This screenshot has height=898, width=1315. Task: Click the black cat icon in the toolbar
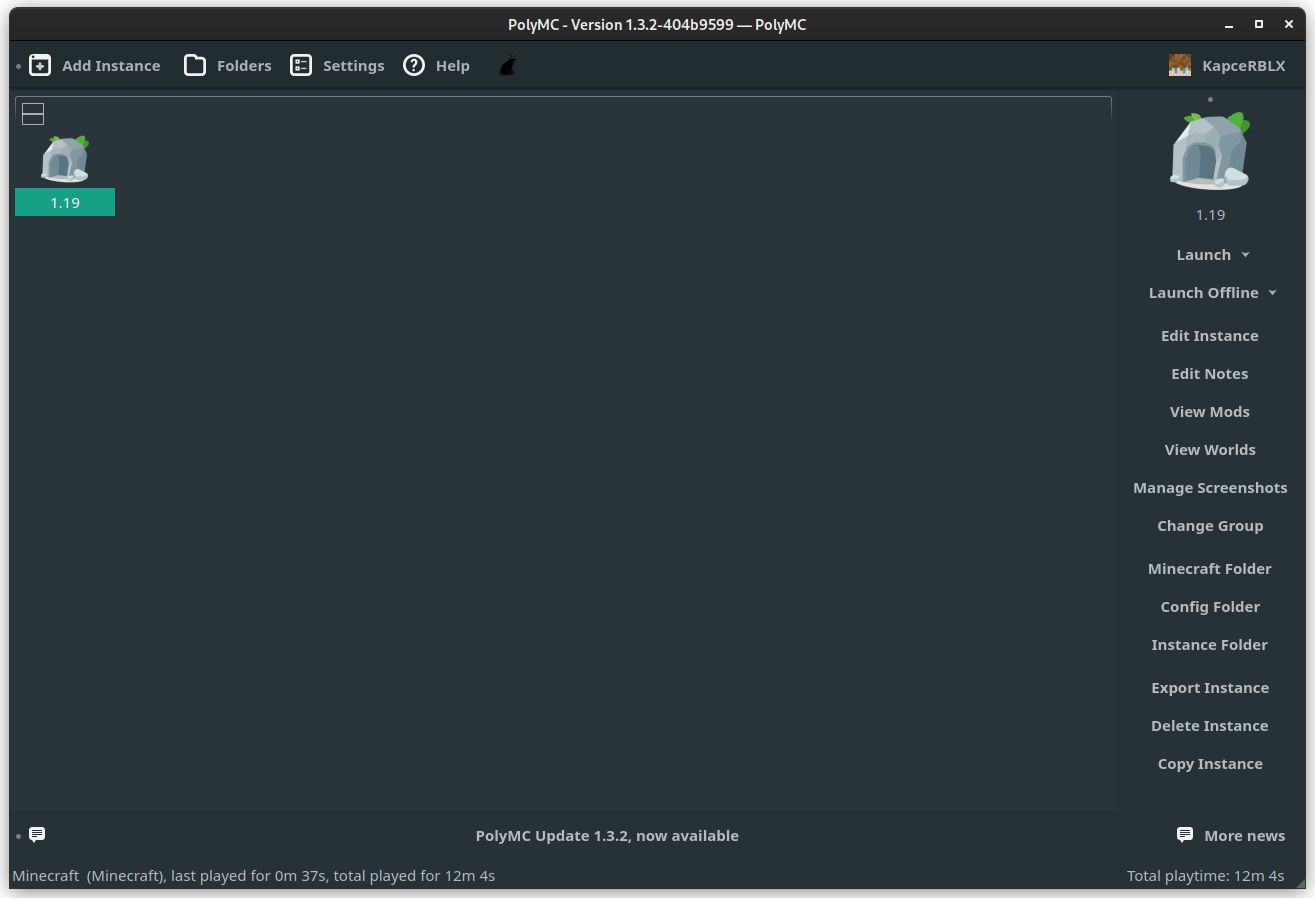507,64
